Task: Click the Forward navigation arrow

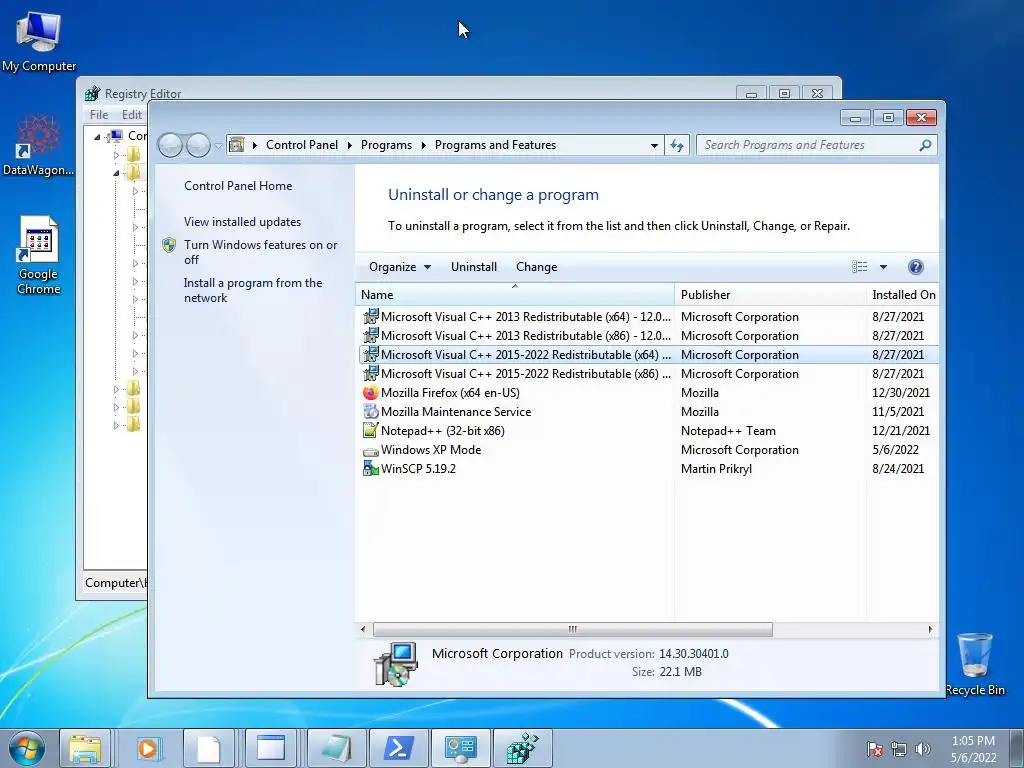Action: coord(198,145)
